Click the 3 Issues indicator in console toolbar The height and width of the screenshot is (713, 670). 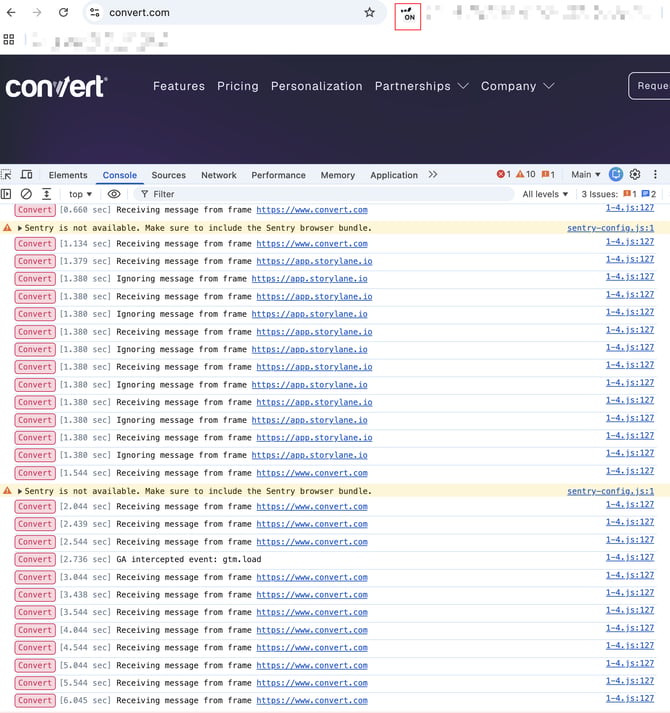coord(619,194)
